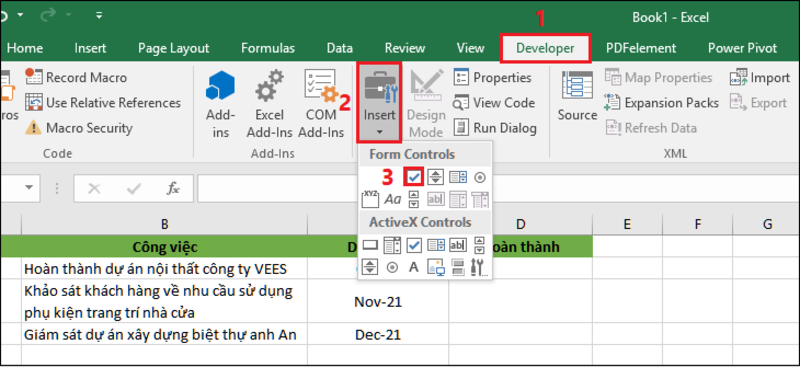Open the Page Layout tab
Screen dimensions: 800x367
(173, 48)
